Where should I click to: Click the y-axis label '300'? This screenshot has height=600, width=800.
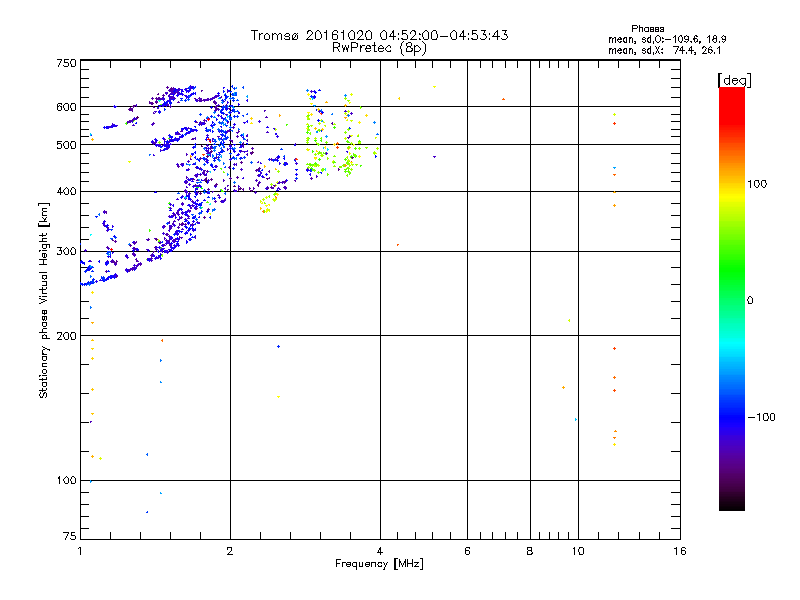(x=66, y=251)
